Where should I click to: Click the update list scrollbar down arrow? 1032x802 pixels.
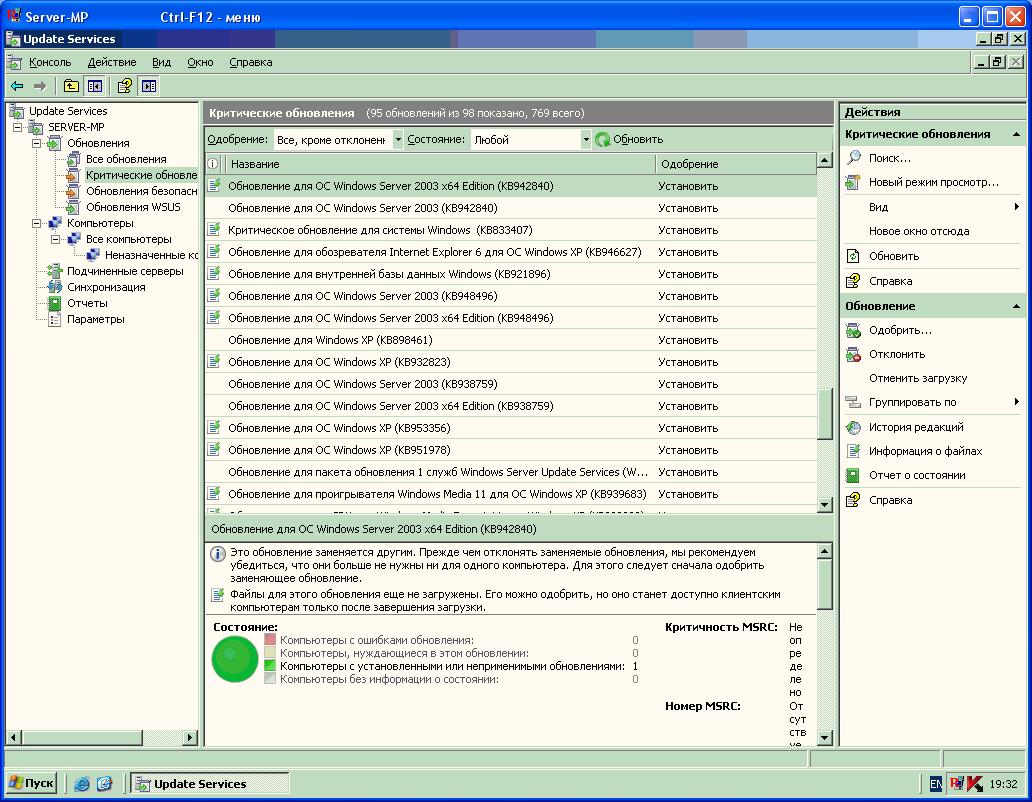tap(825, 505)
